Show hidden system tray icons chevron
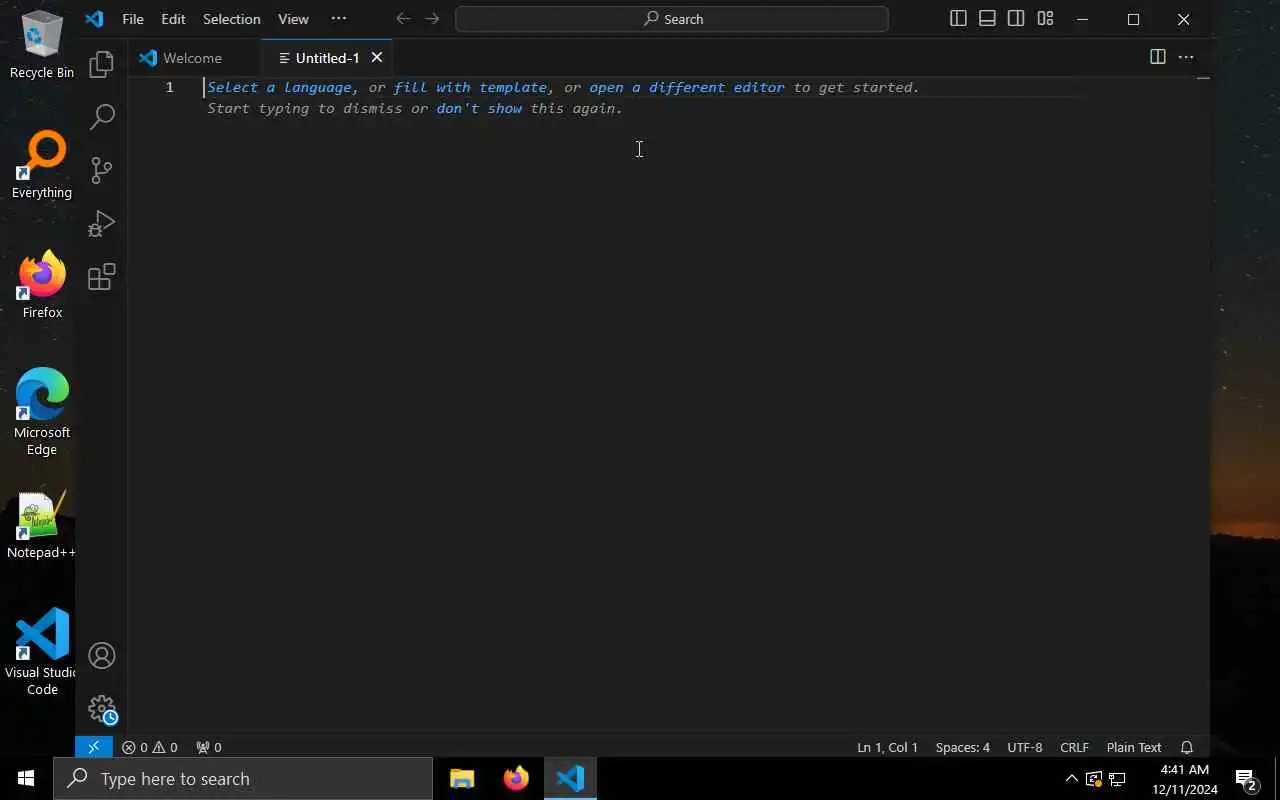 click(1071, 778)
